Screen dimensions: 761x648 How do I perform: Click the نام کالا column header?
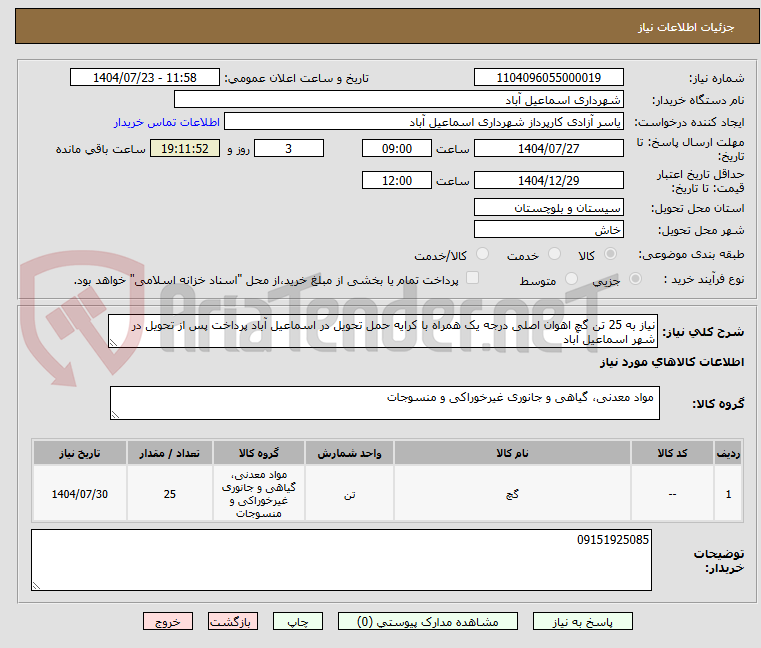pos(512,453)
